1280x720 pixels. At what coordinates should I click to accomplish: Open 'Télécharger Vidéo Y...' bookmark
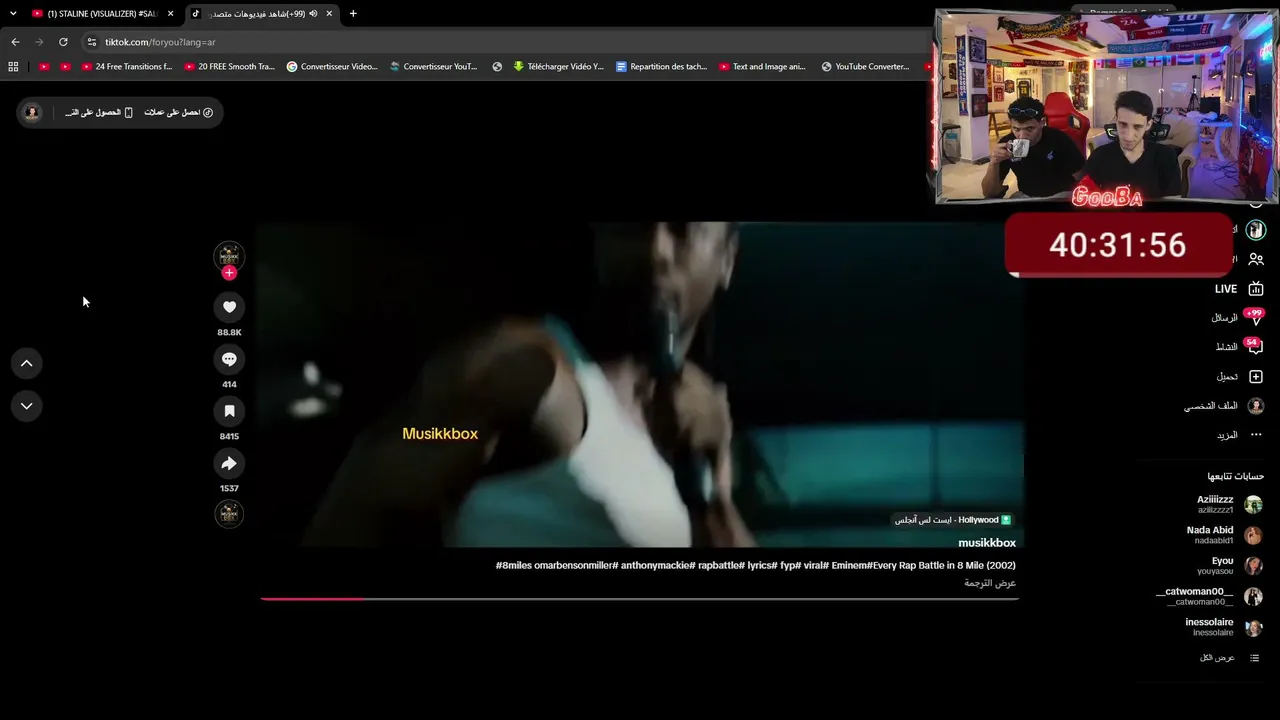point(558,67)
